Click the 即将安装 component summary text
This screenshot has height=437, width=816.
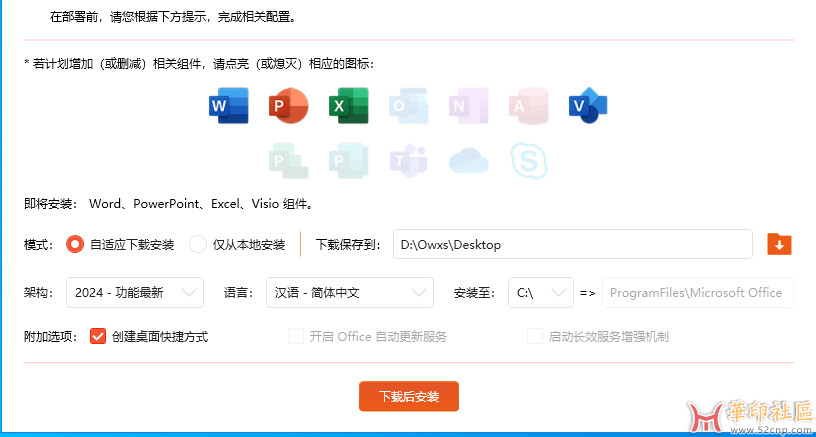tap(169, 203)
